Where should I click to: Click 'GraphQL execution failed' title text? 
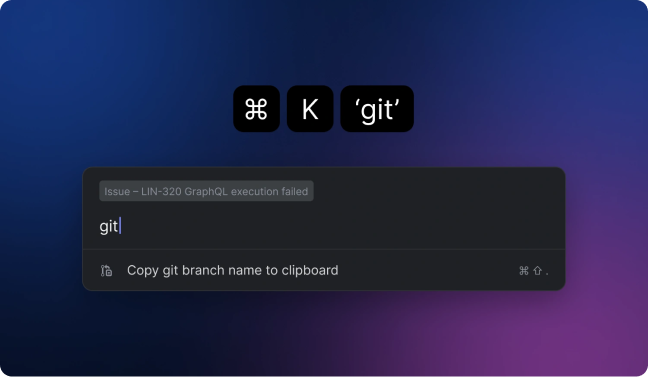[246, 192]
